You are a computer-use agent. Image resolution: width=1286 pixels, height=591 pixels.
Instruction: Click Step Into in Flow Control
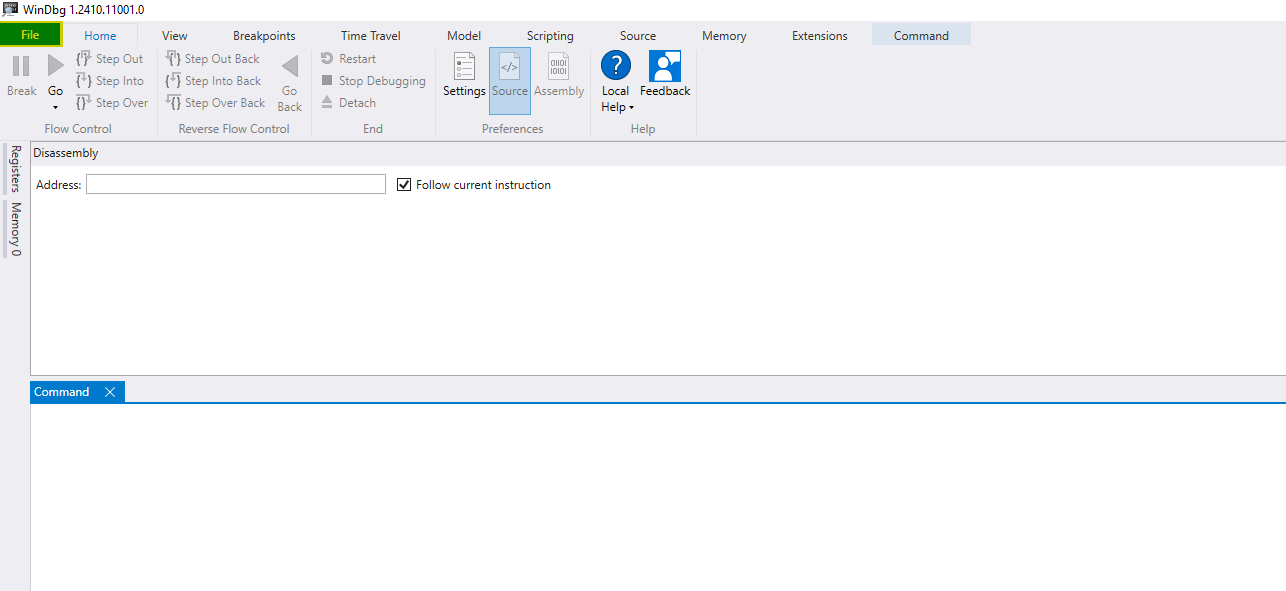[110, 81]
